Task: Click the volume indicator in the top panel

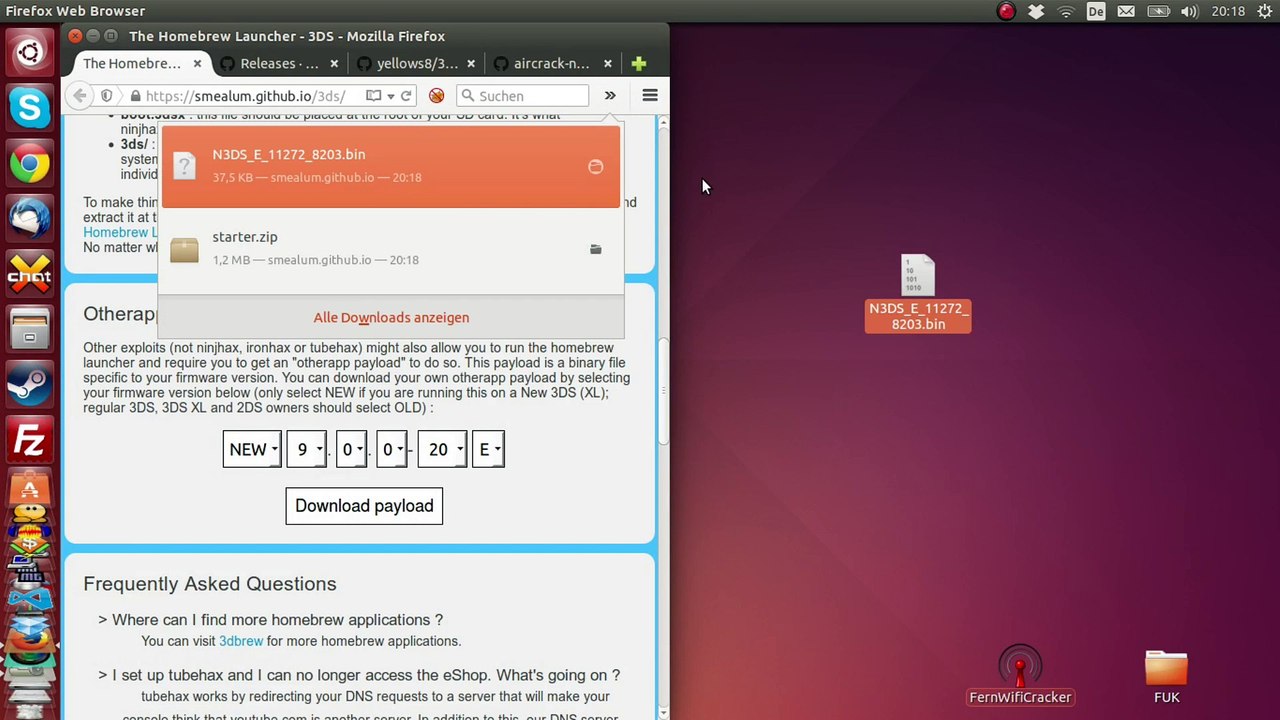Action: pos(1189,11)
